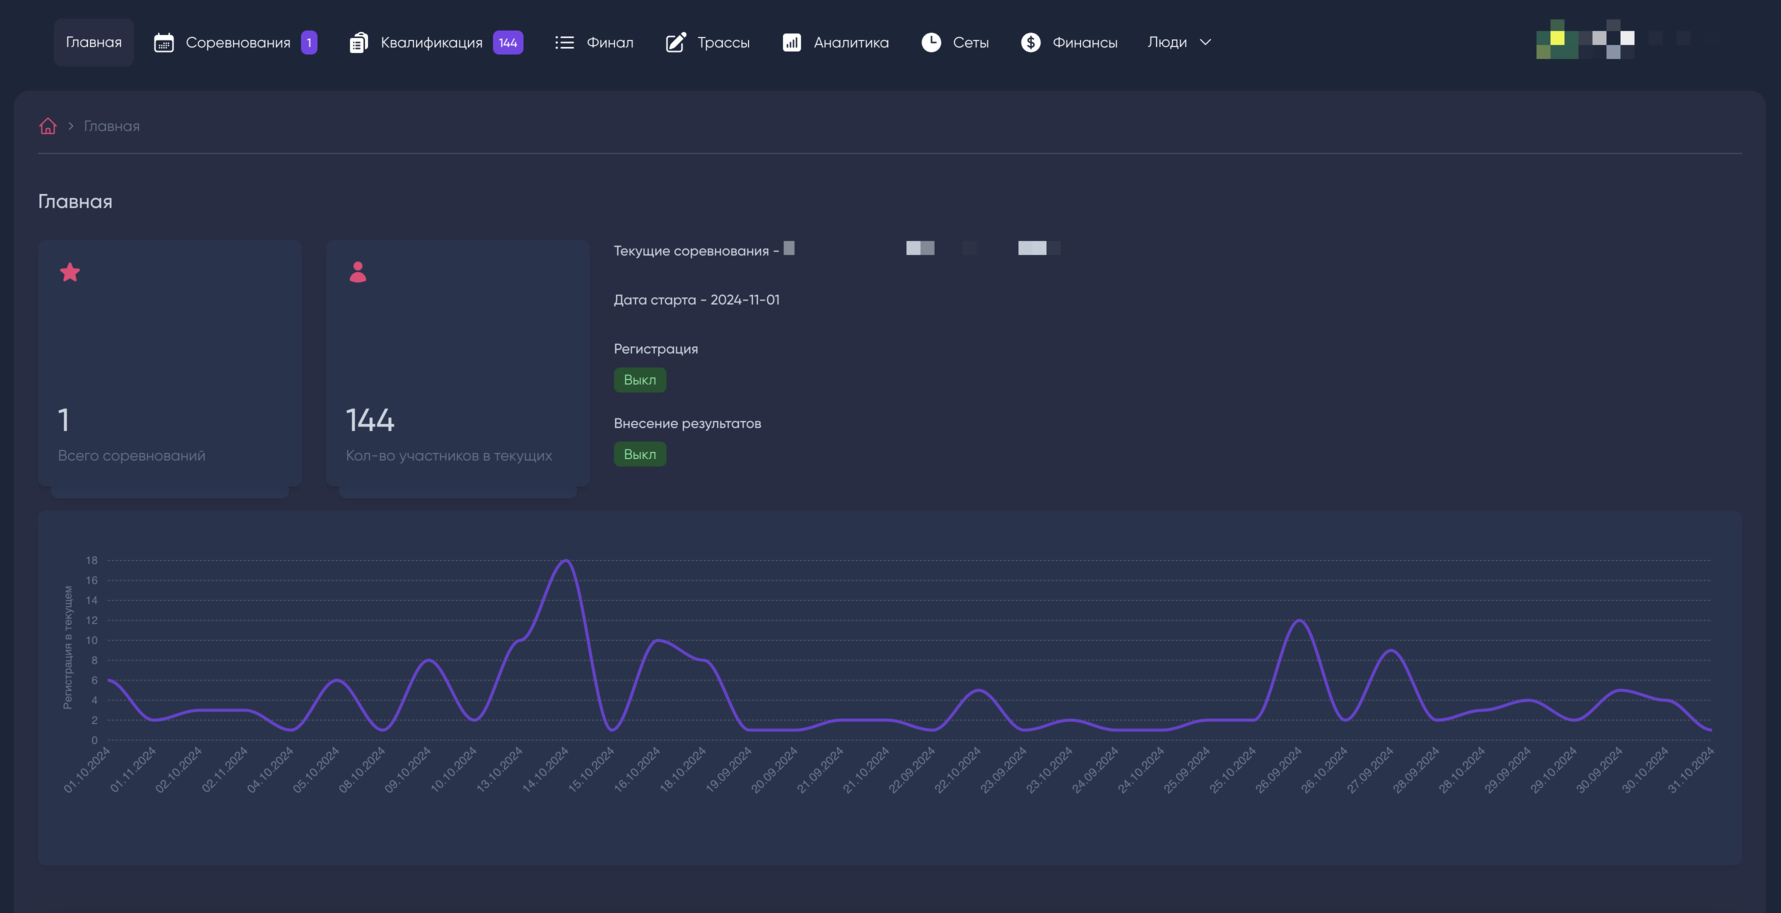Click the pink star icon on competitions card
The width and height of the screenshot is (1781, 913).
tap(70, 272)
